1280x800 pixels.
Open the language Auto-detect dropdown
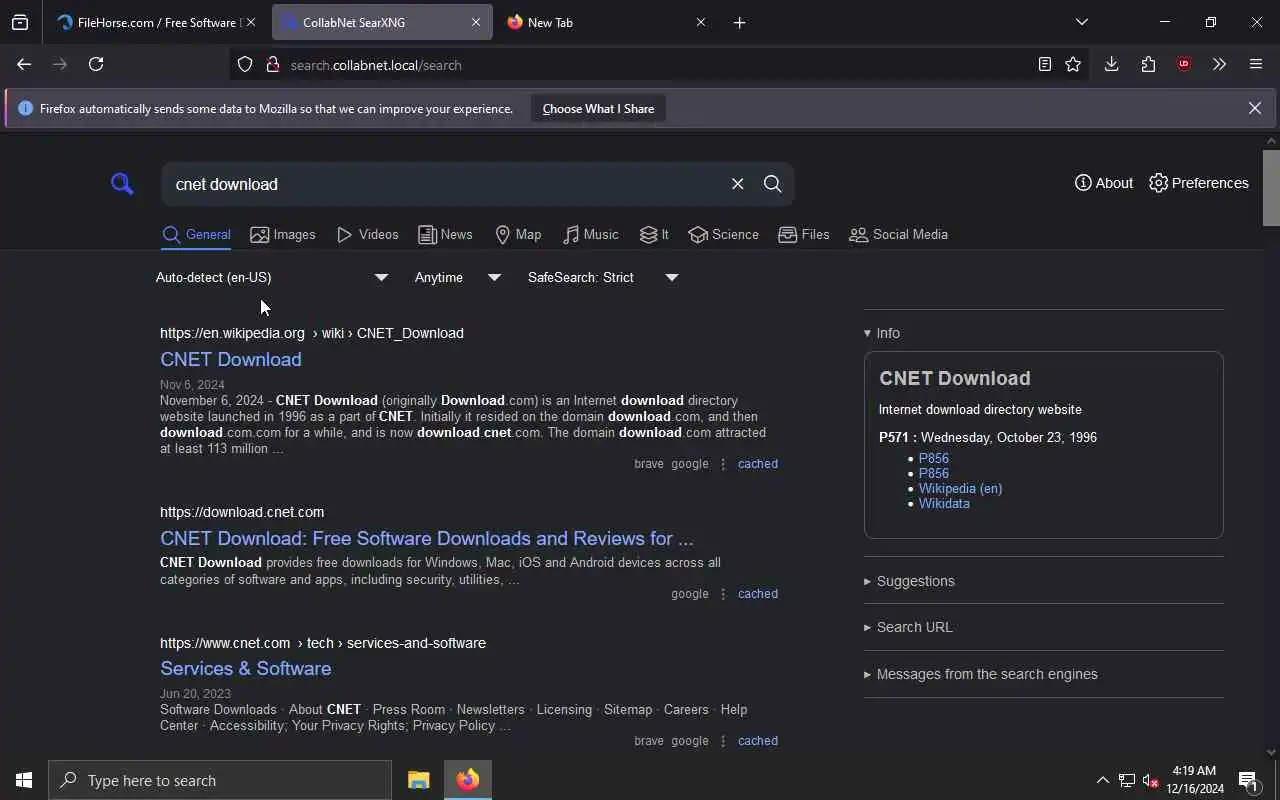click(x=272, y=277)
